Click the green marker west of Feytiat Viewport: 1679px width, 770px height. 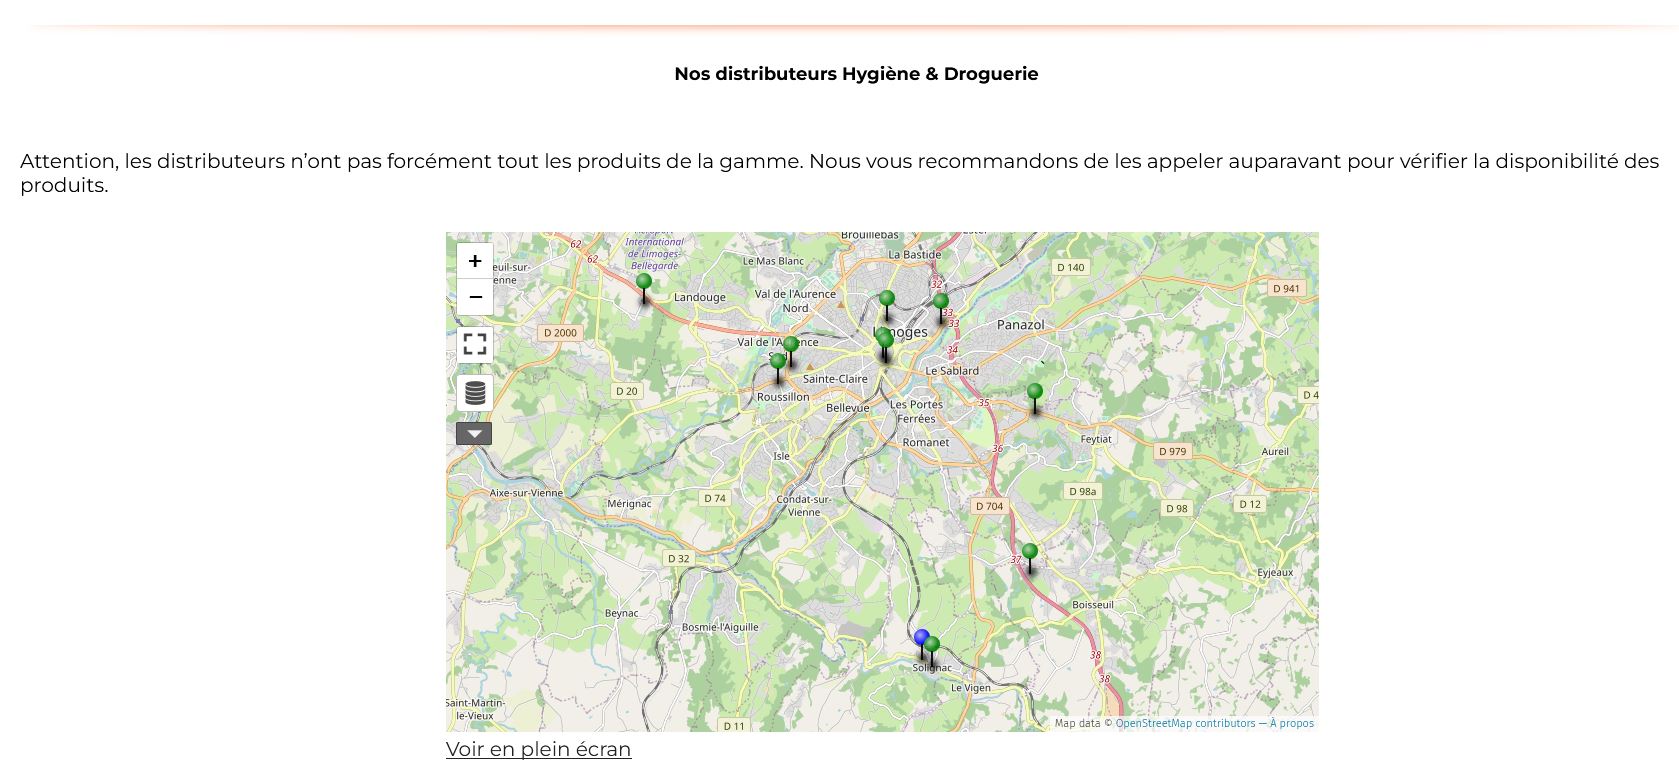(x=1035, y=393)
